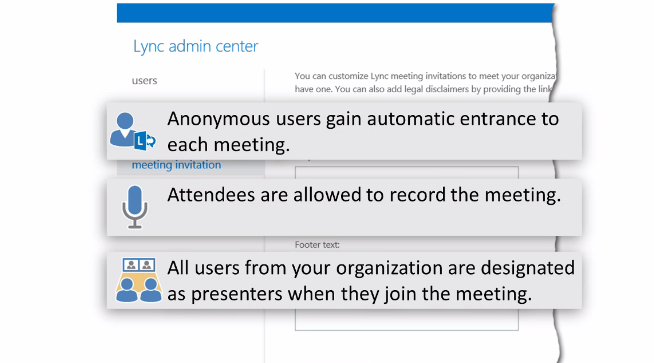This screenshot has height=363, width=654.
Task: Click the microphone icon on recording banner
Action: (135, 207)
